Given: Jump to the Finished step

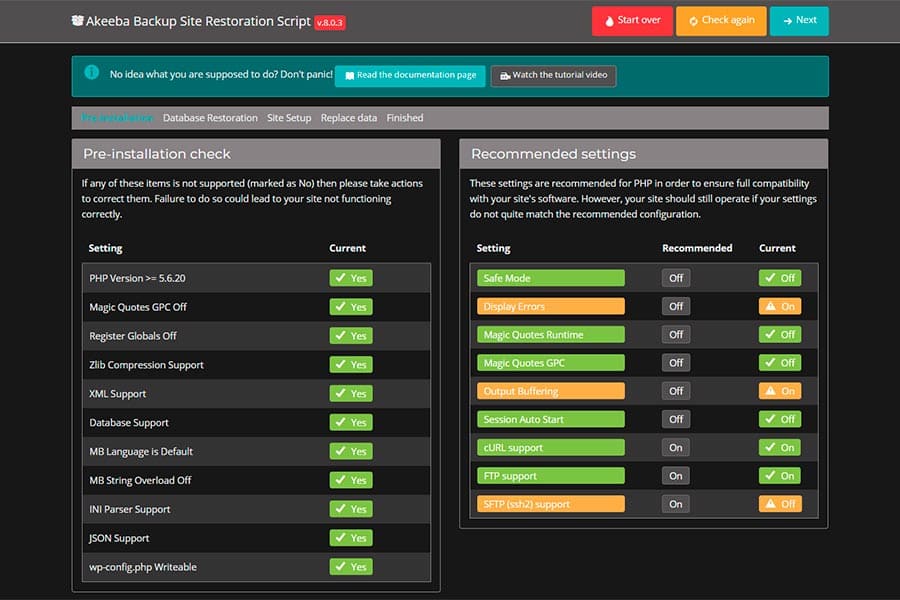Looking at the screenshot, I should coord(405,118).
